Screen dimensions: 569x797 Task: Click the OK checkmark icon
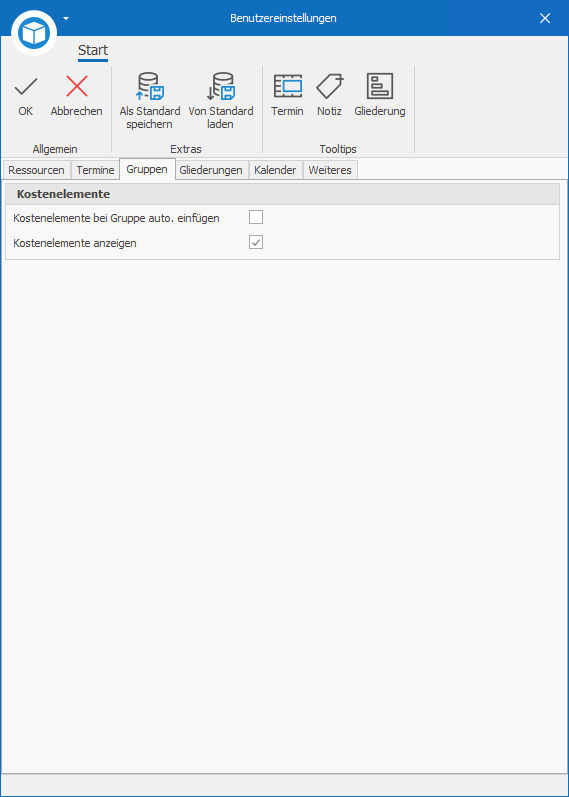(25, 86)
